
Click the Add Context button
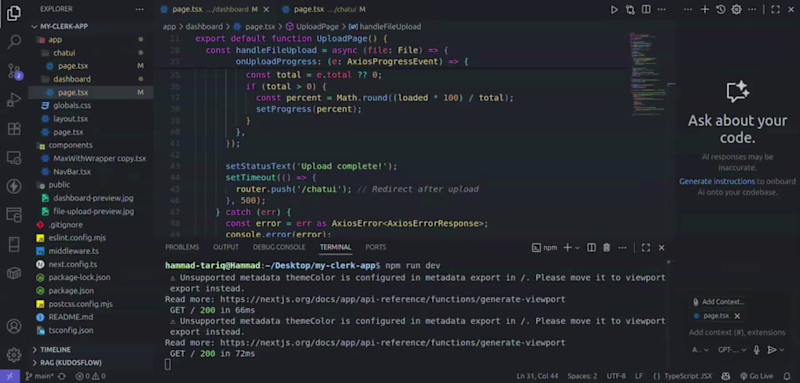pos(719,302)
